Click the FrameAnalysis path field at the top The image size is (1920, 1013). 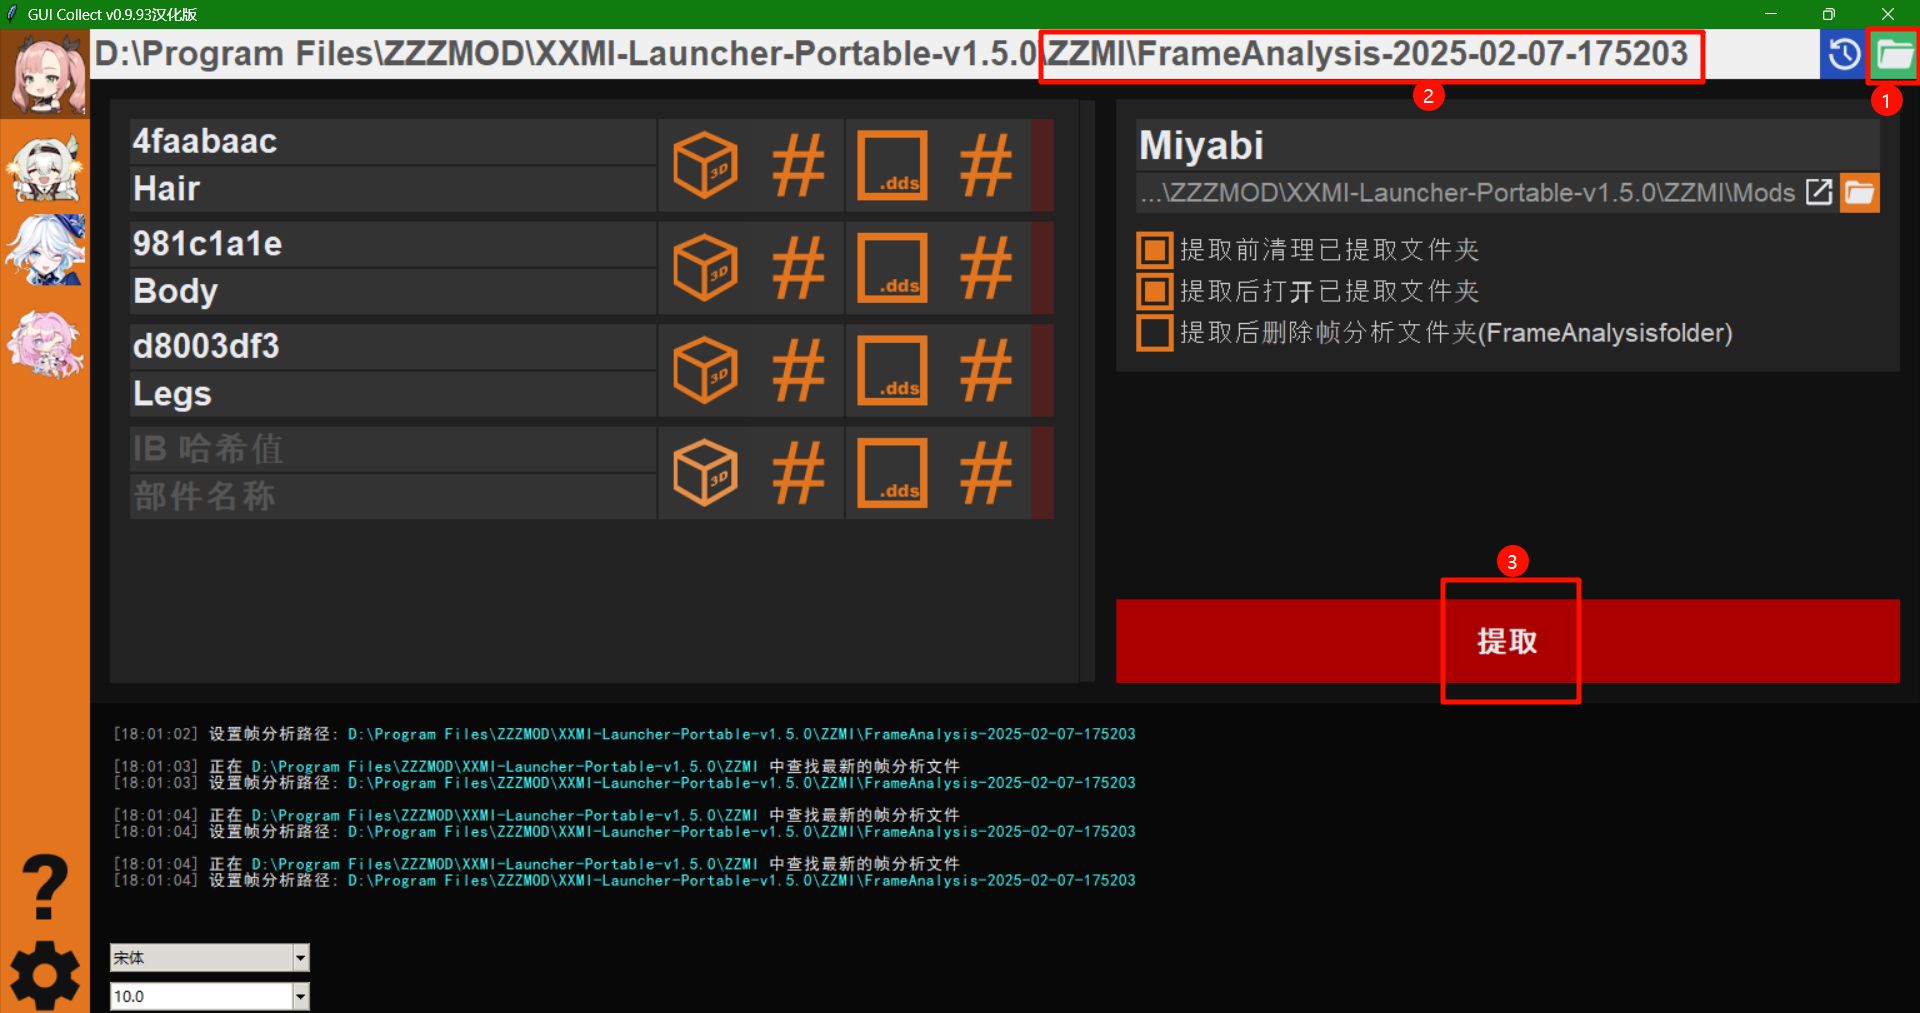[x=1370, y=55]
